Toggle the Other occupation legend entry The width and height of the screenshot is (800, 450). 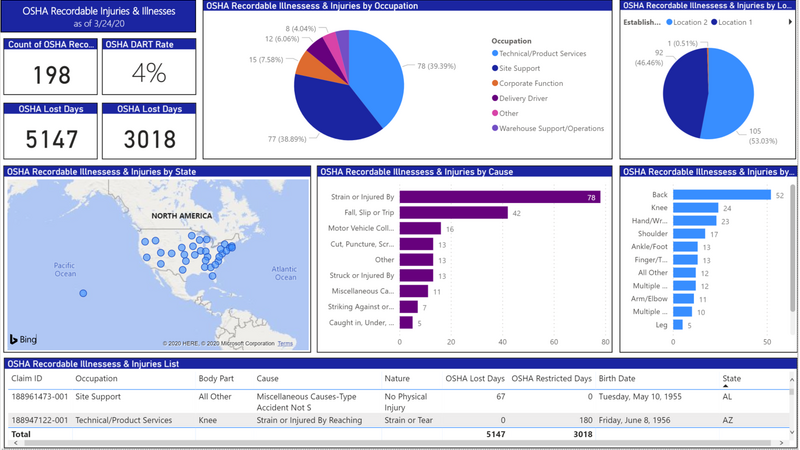tap(508, 113)
